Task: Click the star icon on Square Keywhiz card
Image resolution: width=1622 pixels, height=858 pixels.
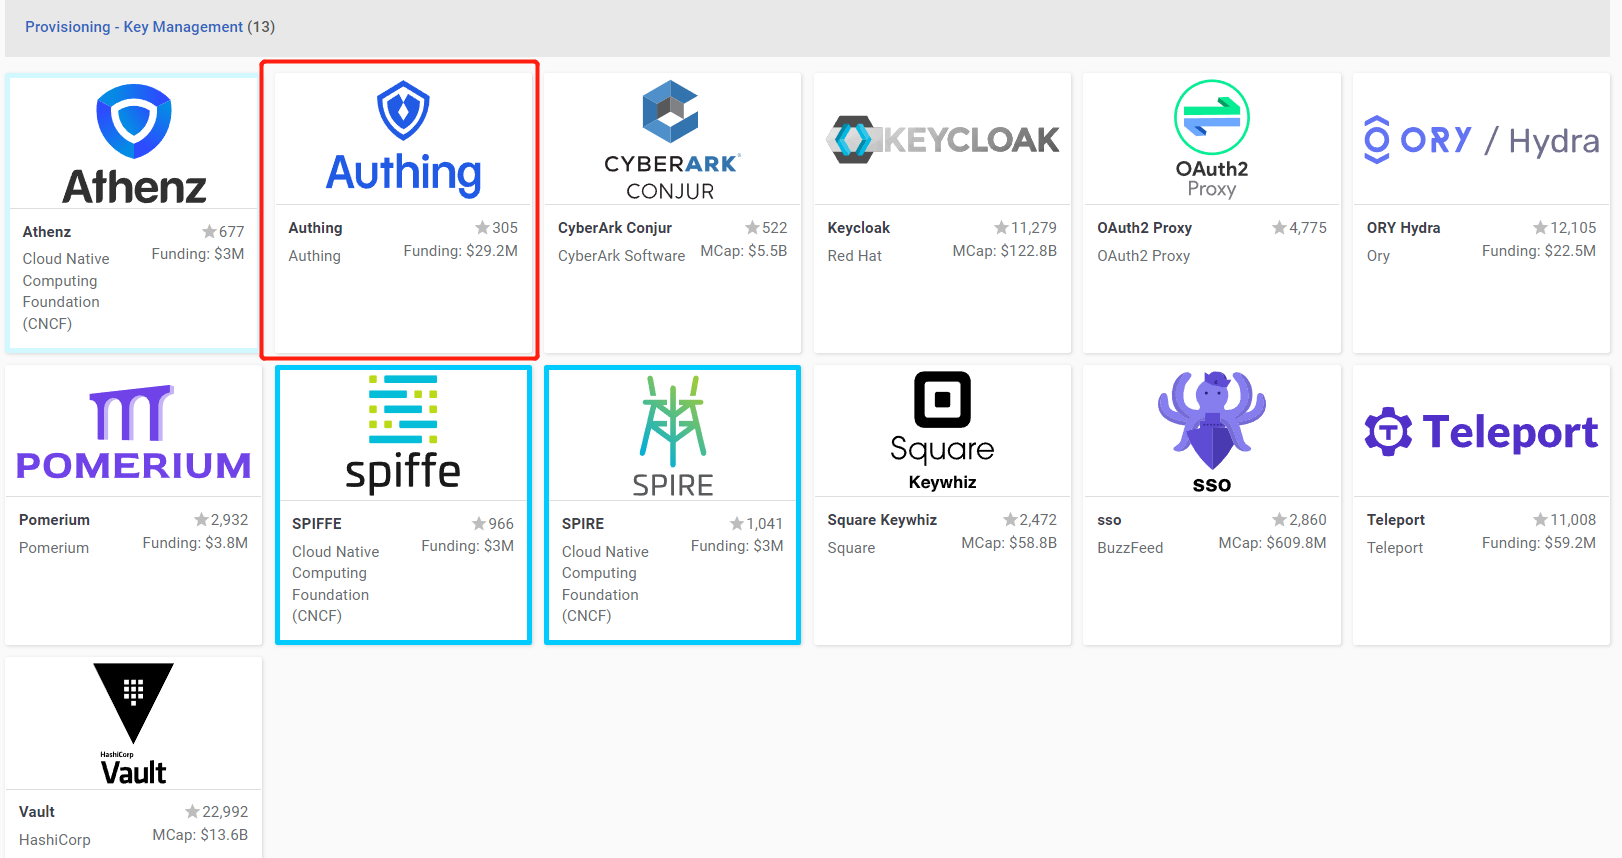Action: [1010, 520]
